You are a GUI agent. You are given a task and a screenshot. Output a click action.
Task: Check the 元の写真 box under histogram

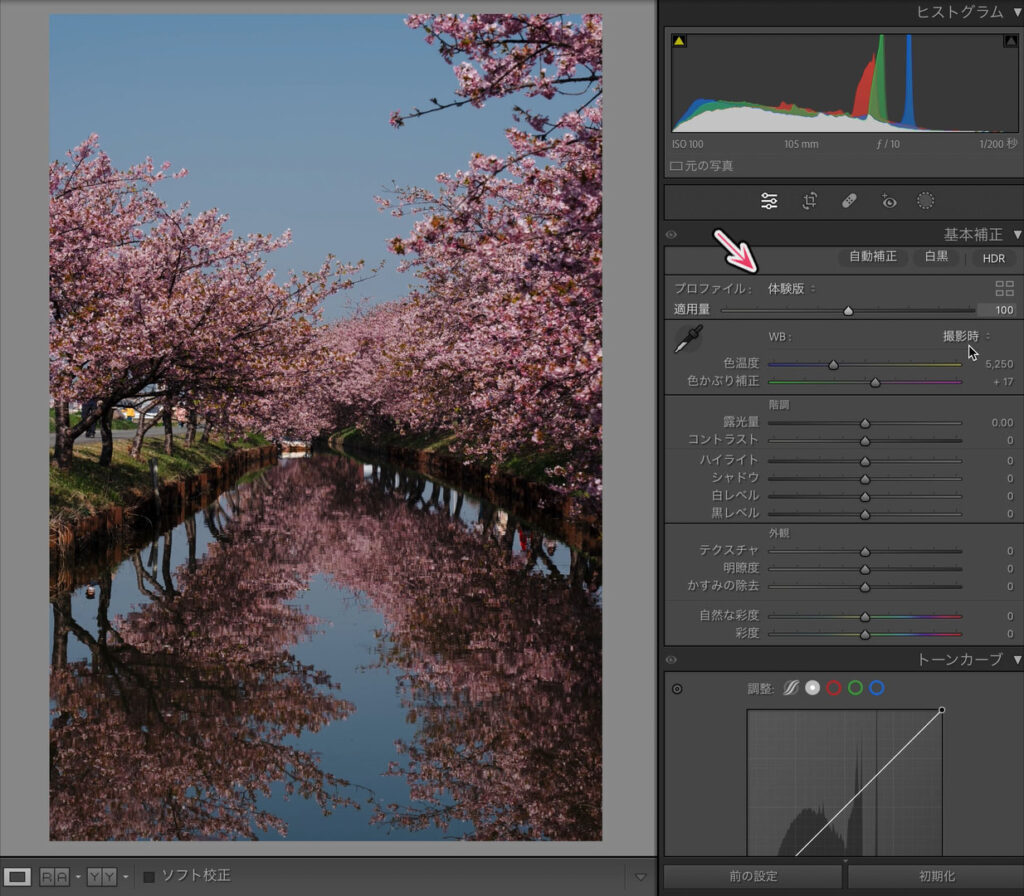tap(676, 166)
